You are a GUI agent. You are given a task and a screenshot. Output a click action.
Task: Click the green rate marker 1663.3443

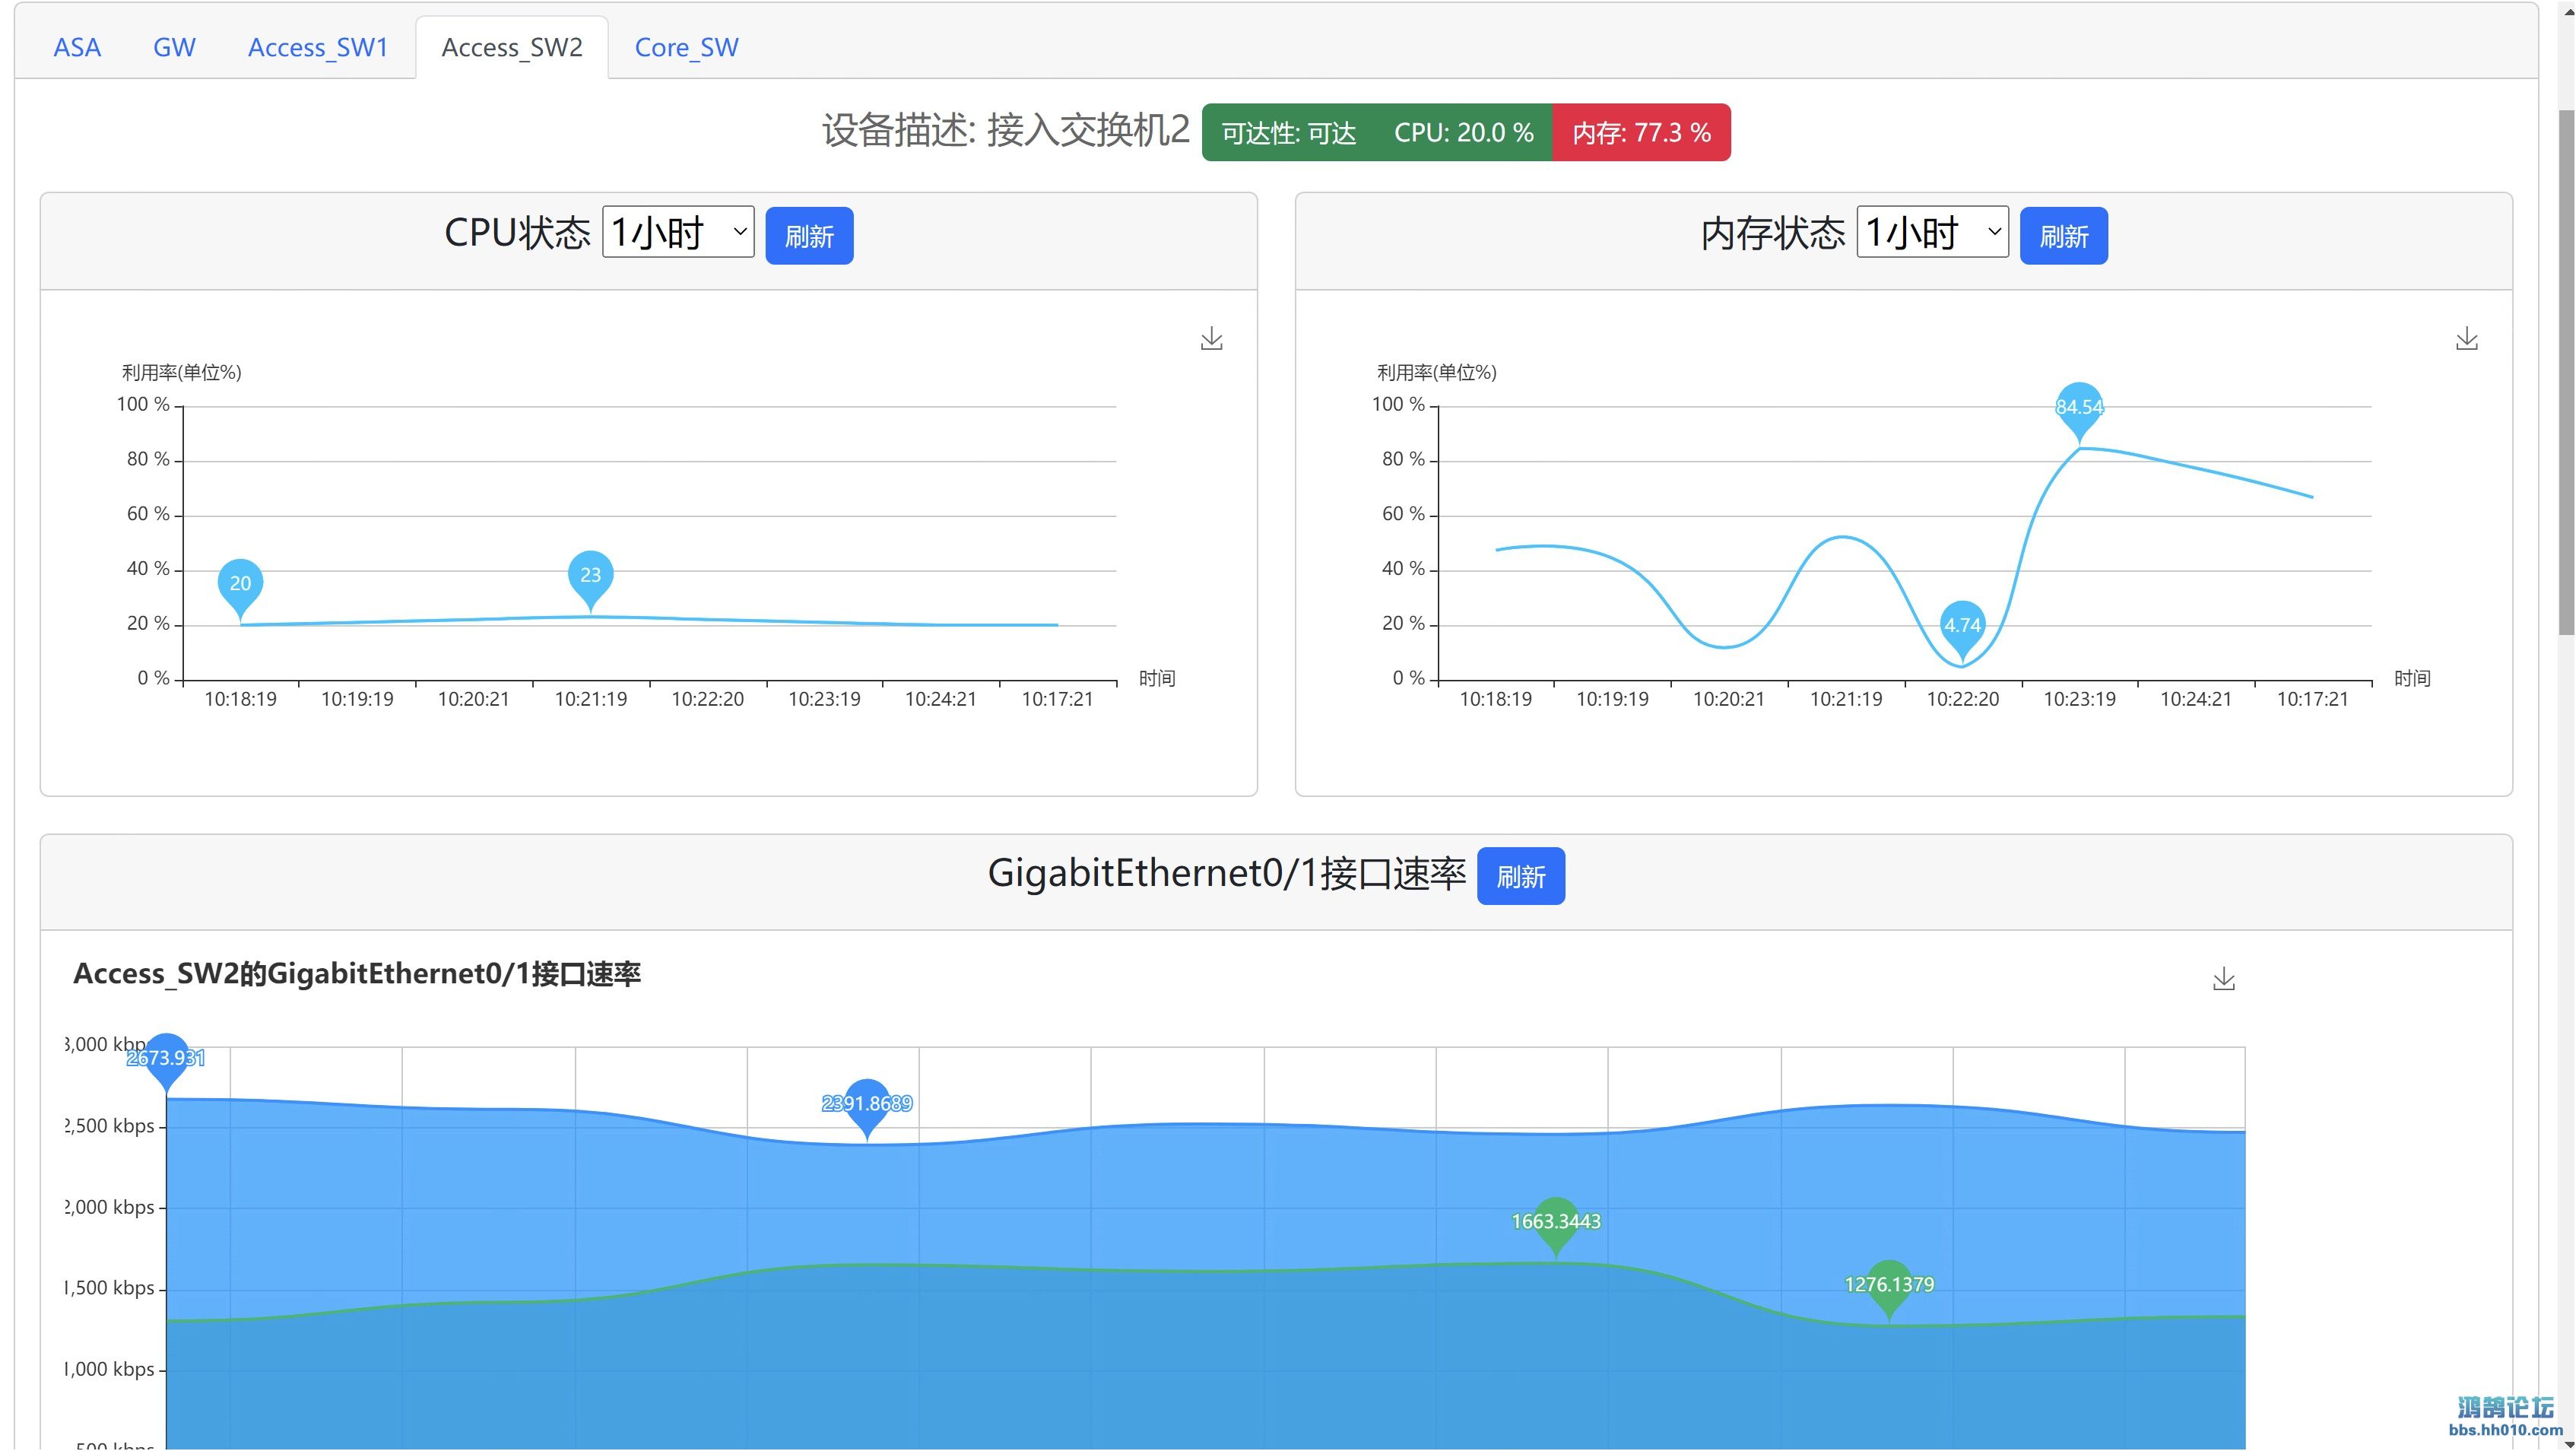[x=1555, y=1226]
